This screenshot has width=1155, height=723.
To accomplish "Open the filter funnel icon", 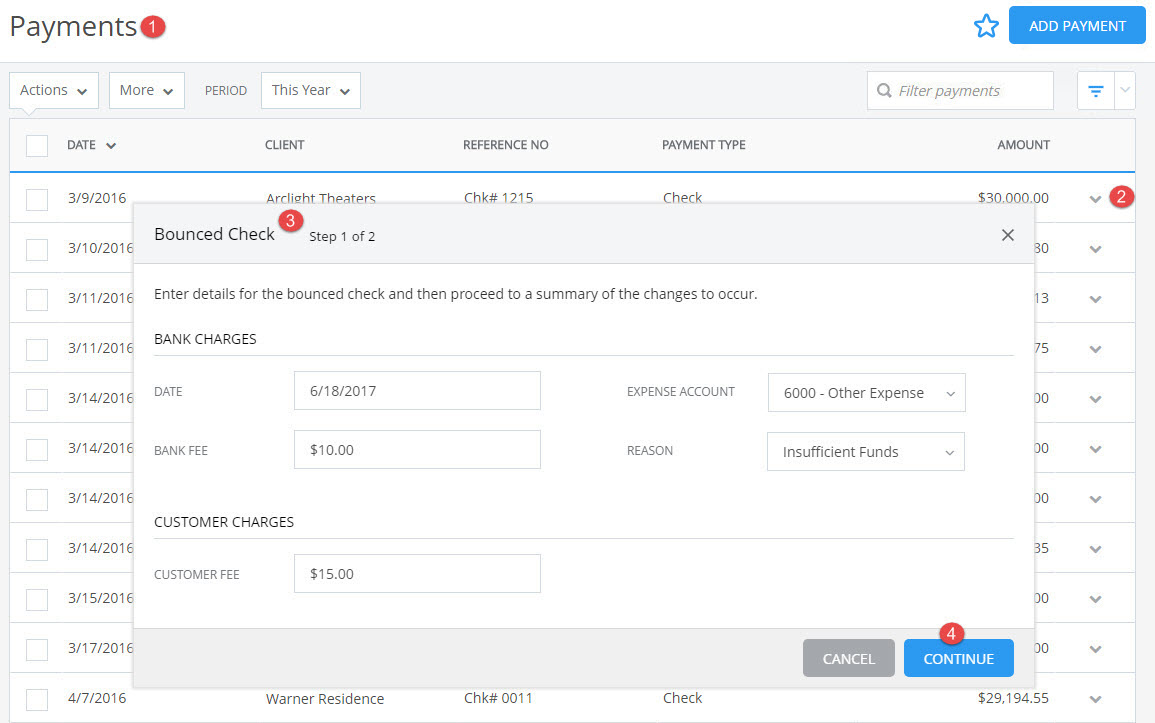I will [1096, 90].
